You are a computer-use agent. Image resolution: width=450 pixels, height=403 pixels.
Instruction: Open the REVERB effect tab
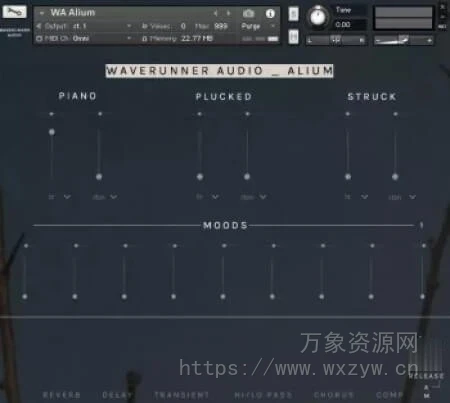tap(62, 395)
